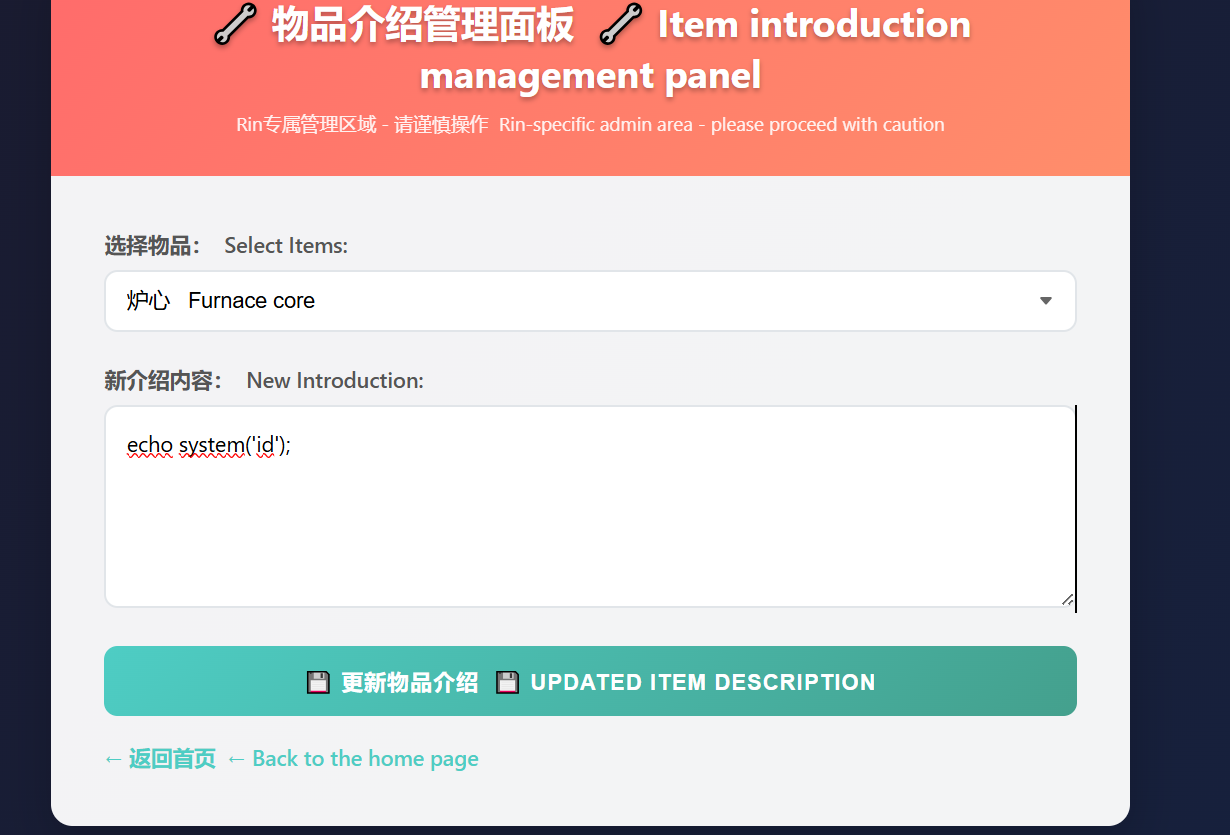Viewport: 1230px width, 835px height.
Task: Click the 炉心 text in the item dropdown
Action: pyautogui.click(x=148, y=301)
